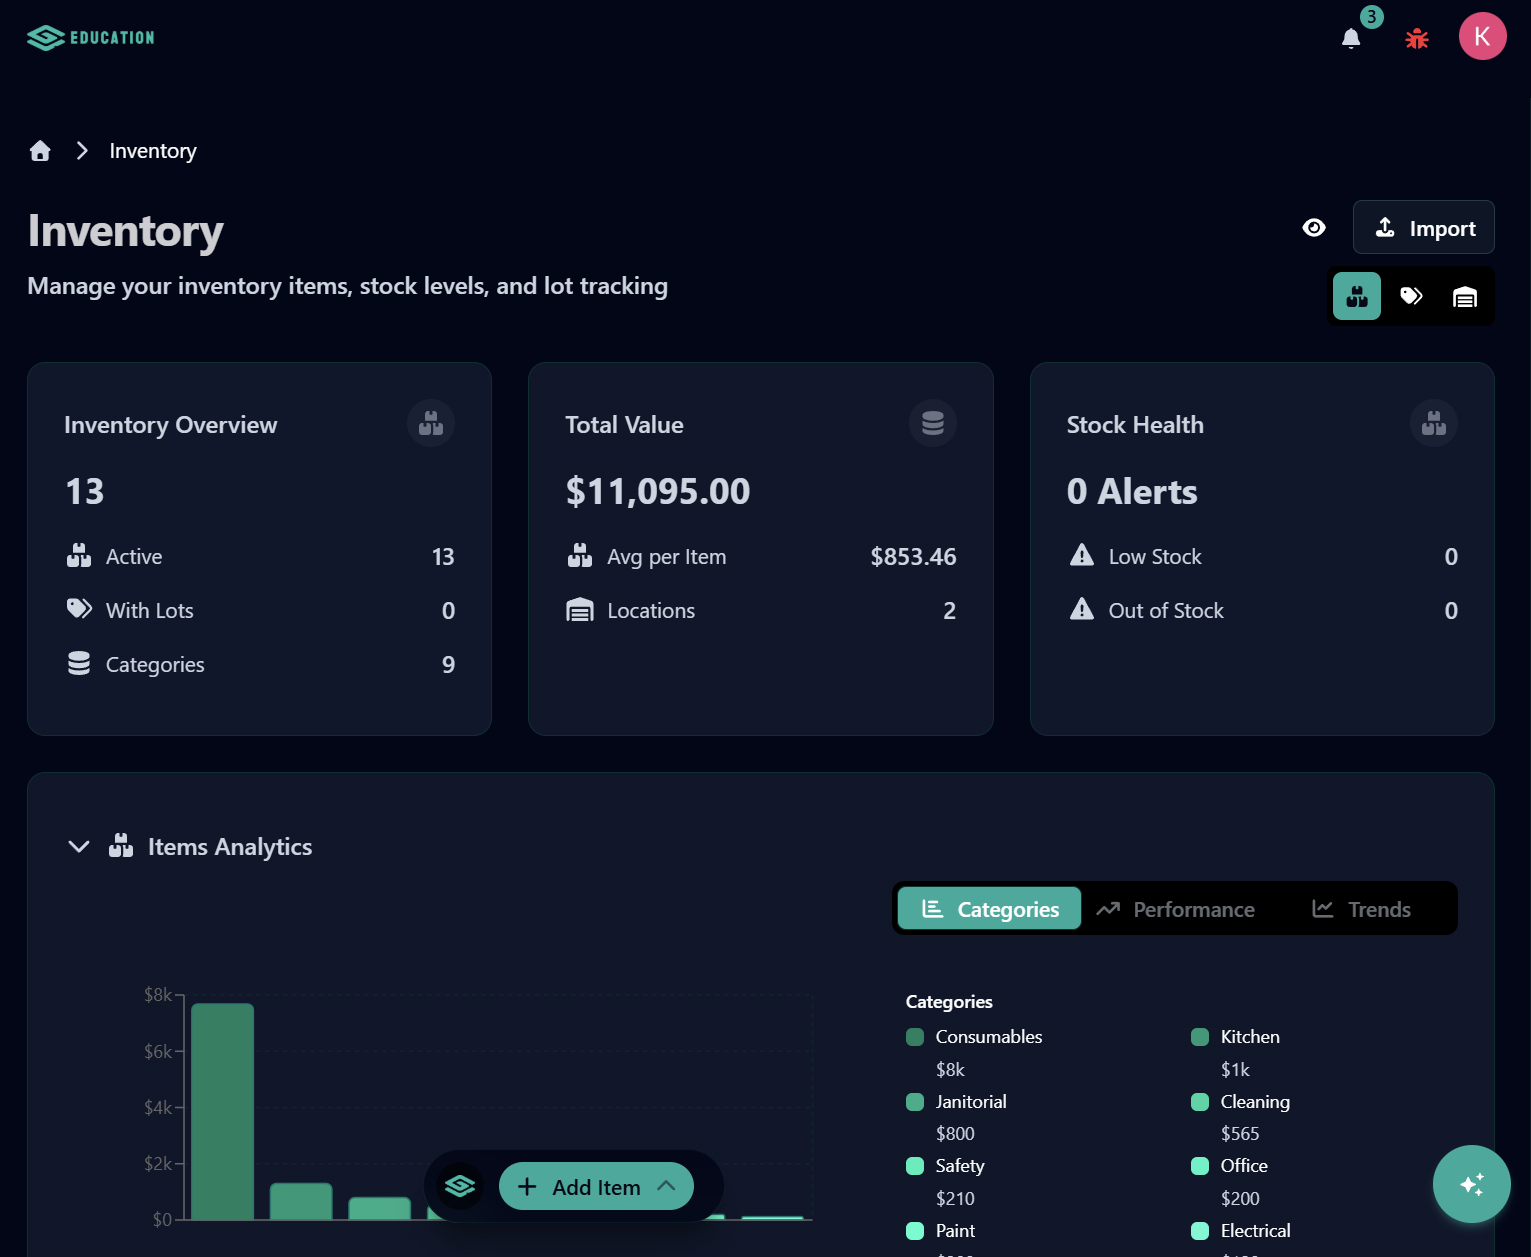The height and width of the screenshot is (1257, 1531).
Task: Switch to the Lots view tags icon
Action: pos(1411,296)
